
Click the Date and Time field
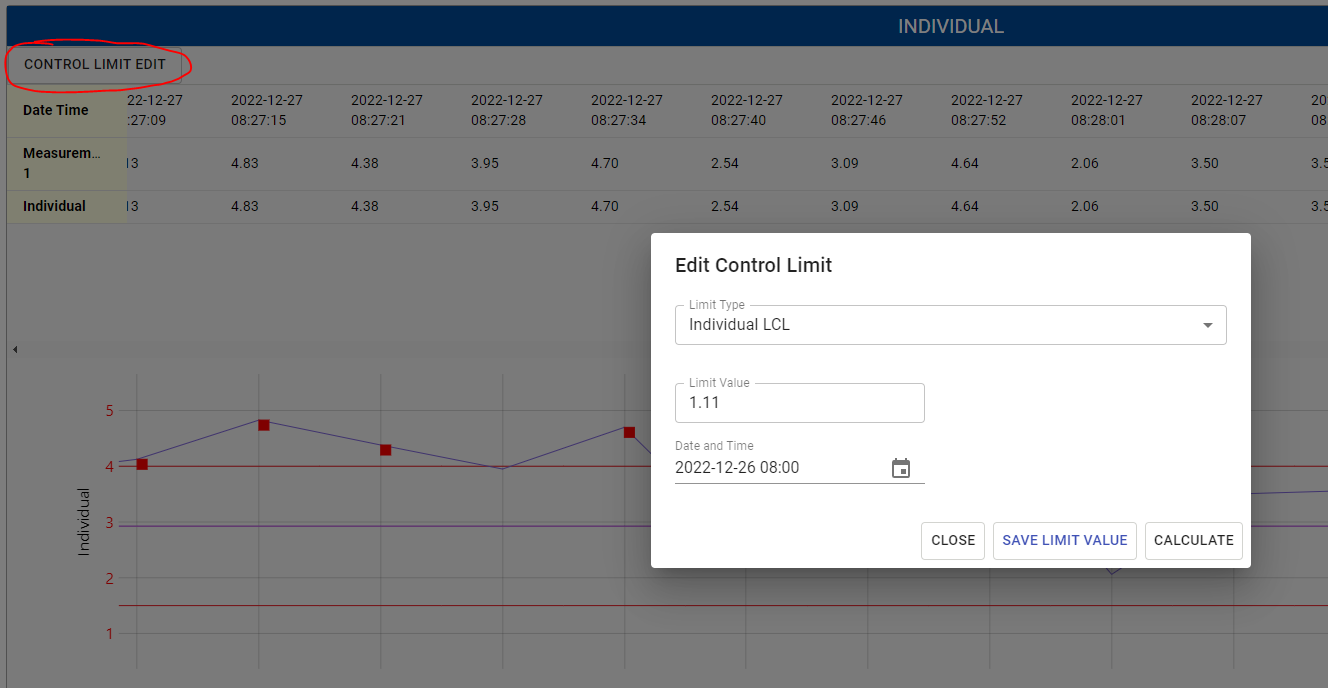tap(780, 468)
